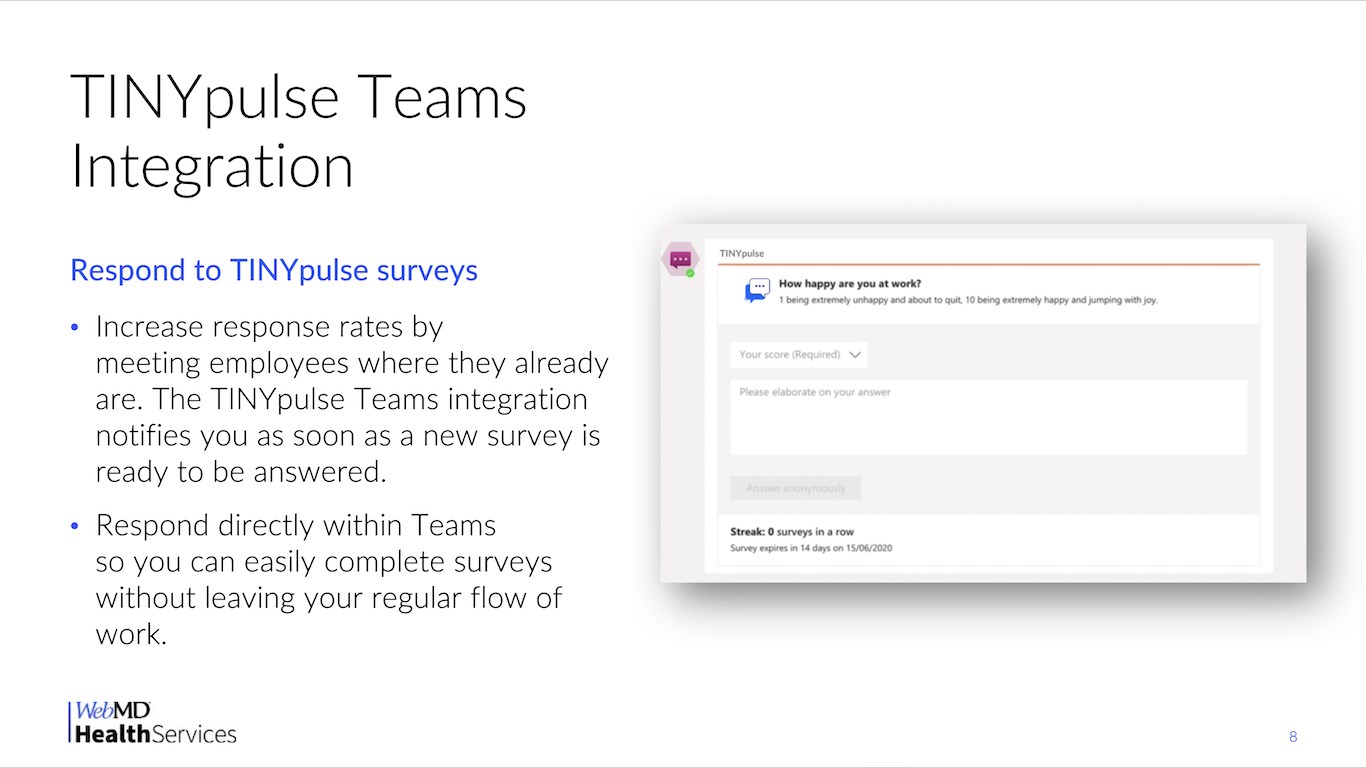This screenshot has width=1366, height=768.
Task: Click the blue "Respond to TINYpulse surveys" subheading
Action: click(x=274, y=270)
